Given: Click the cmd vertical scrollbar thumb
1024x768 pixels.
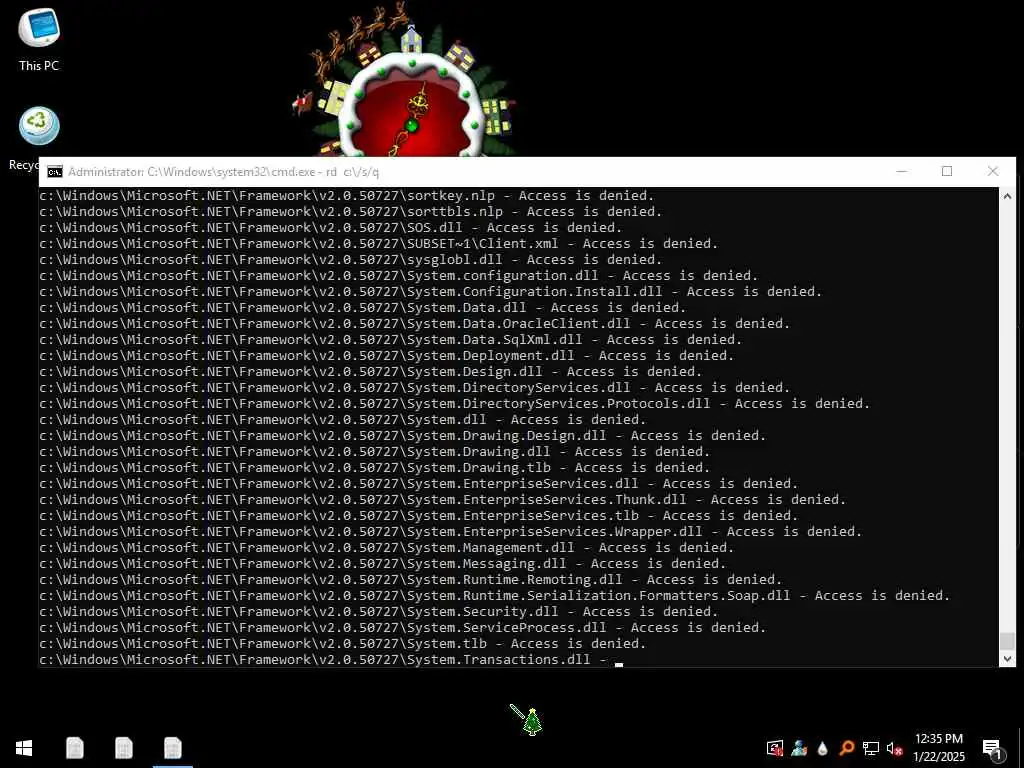Looking at the screenshot, I should [1007, 640].
